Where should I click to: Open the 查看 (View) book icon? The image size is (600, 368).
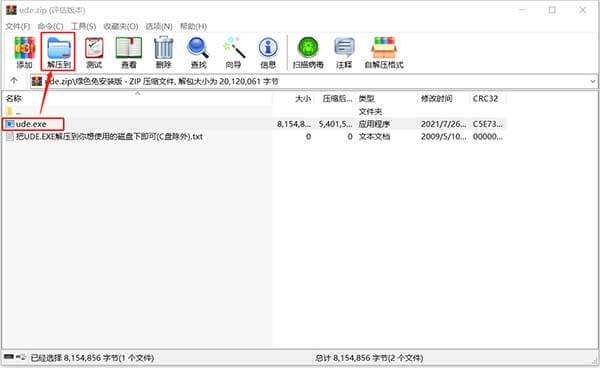coord(129,52)
